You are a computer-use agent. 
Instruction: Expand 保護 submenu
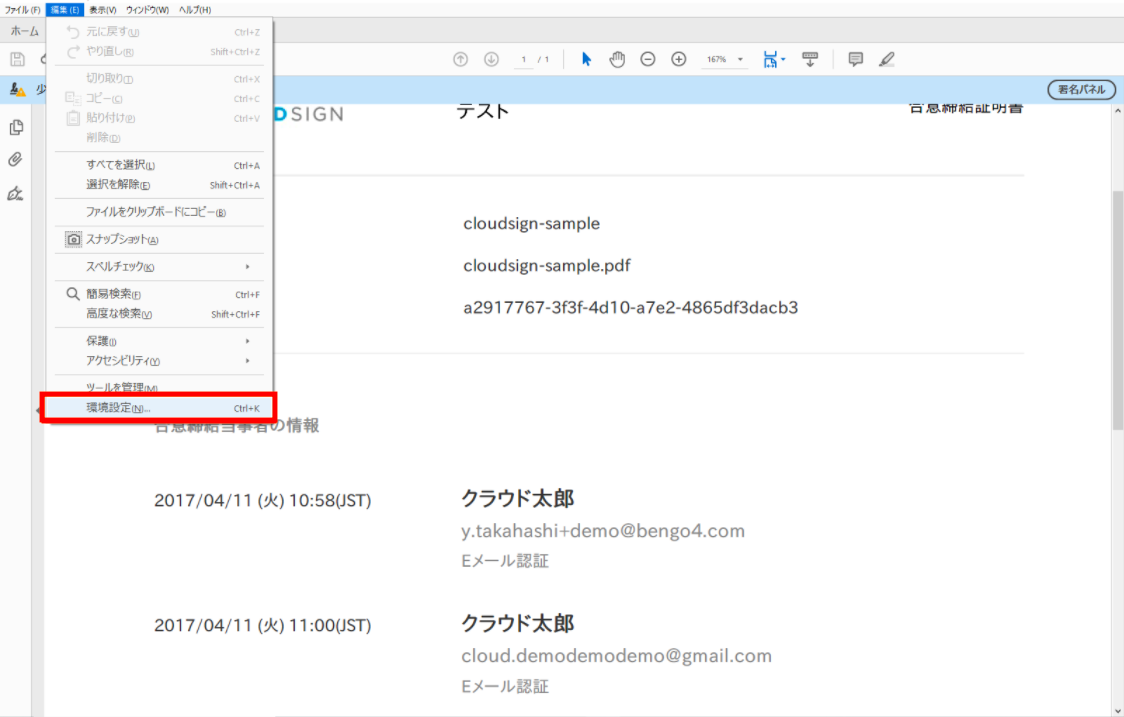[159, 341]
